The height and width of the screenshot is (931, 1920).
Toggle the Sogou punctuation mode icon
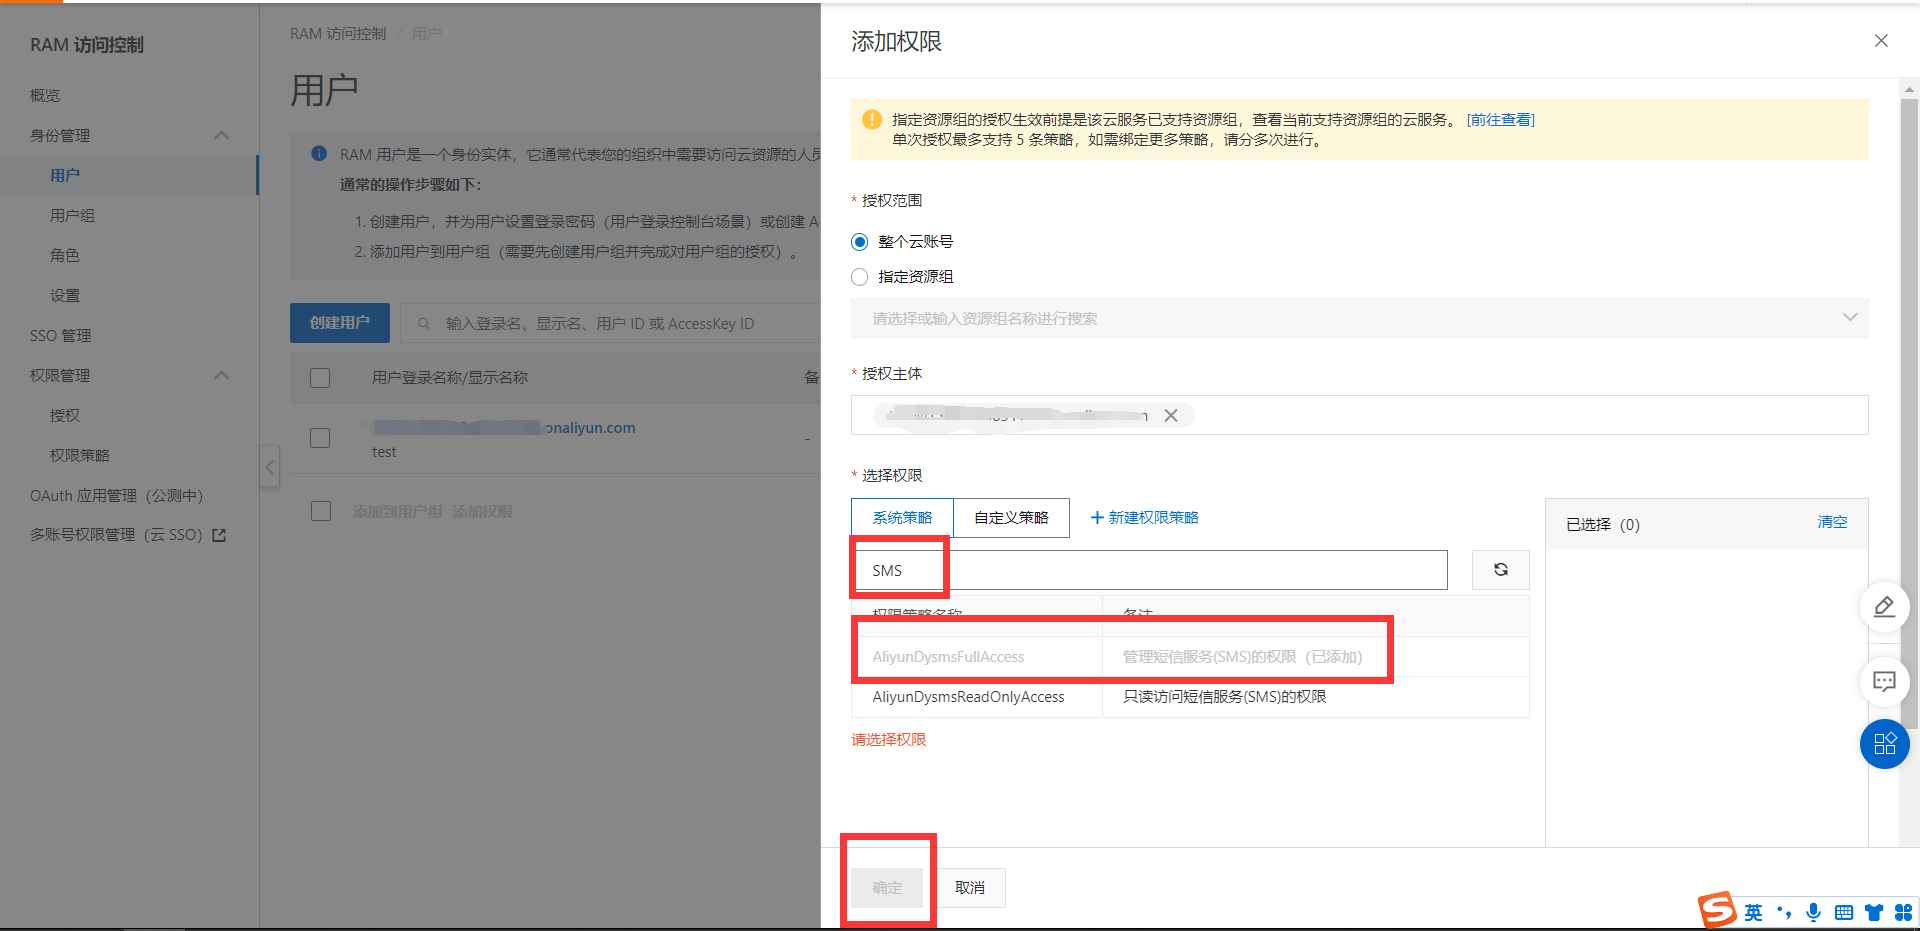[x=1784, y=912]
